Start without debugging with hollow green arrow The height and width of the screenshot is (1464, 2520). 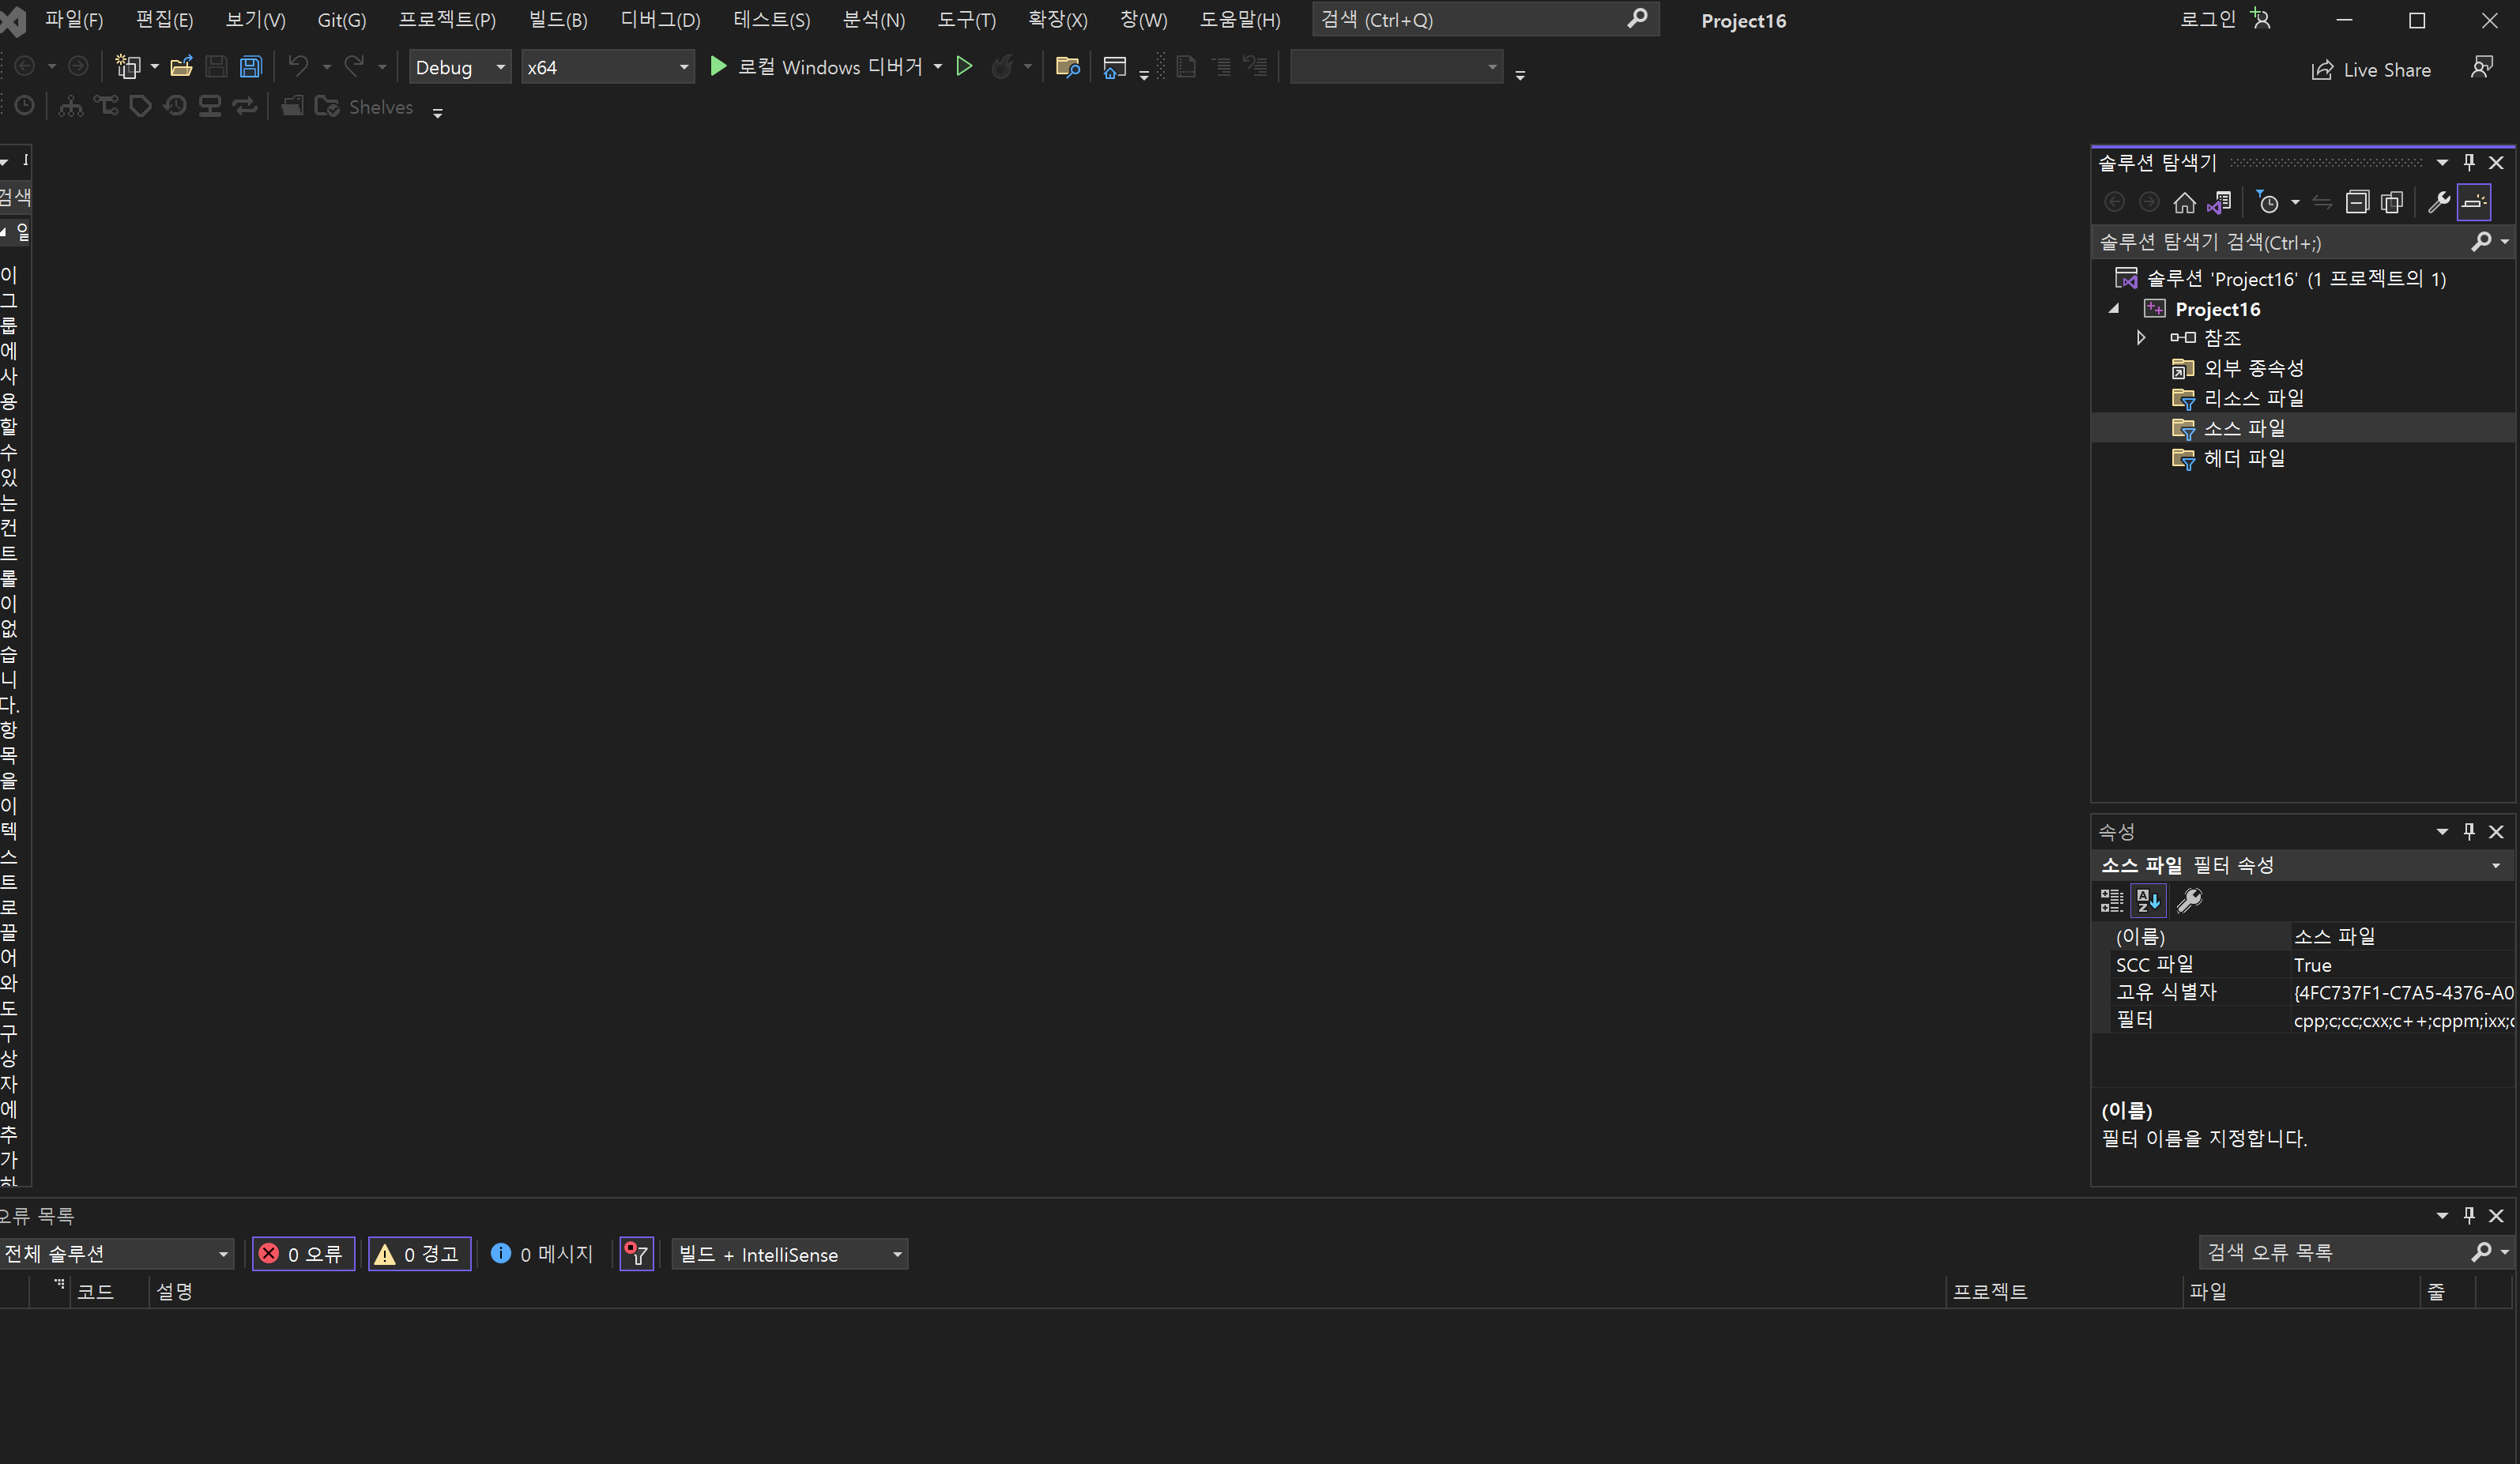(964, 67)
